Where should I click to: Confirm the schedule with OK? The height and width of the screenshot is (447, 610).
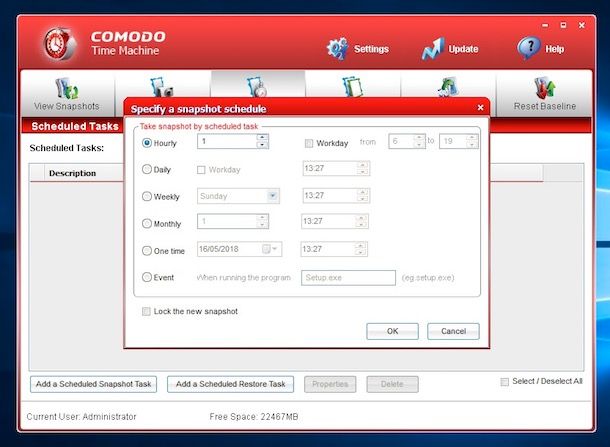[x=392, y=331]
